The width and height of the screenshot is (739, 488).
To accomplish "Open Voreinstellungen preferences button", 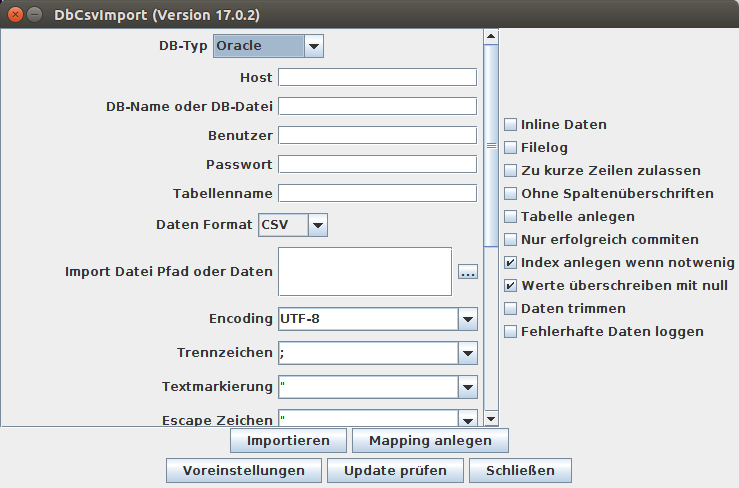I will pos(244,471).
